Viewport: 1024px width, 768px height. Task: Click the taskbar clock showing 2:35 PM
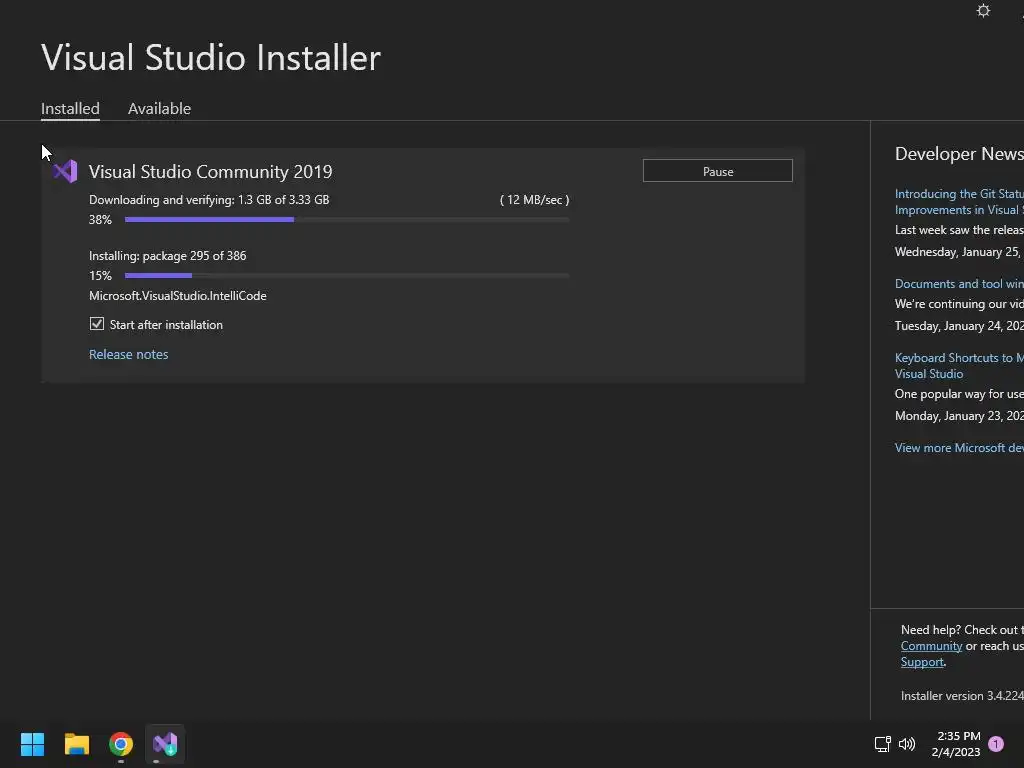click(956, 744)
